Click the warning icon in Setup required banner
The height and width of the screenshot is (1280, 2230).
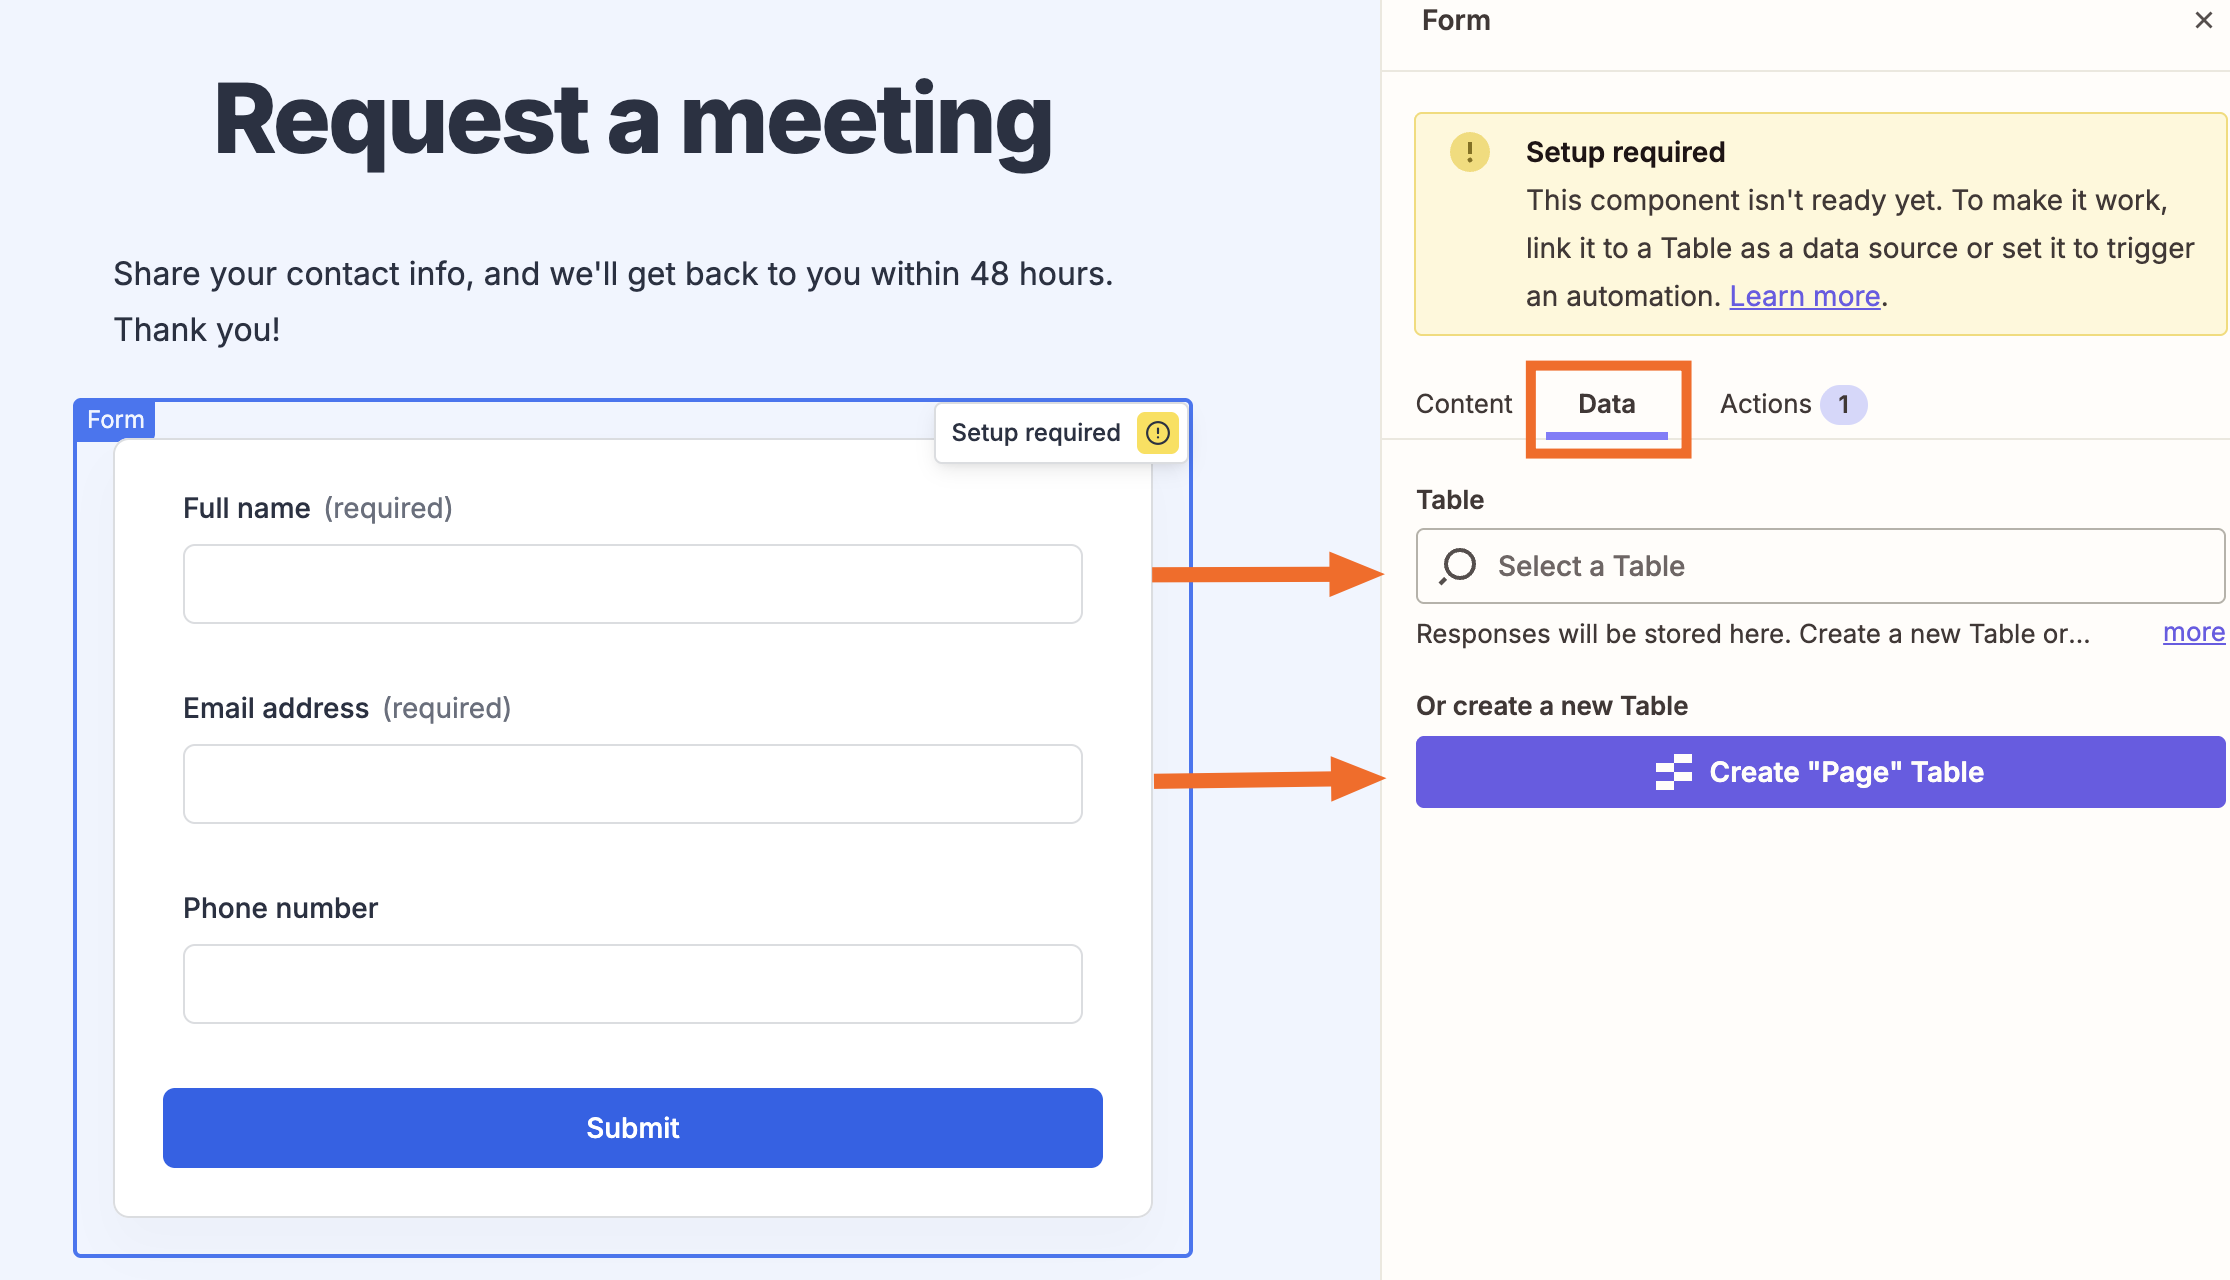coord(1470,152)
